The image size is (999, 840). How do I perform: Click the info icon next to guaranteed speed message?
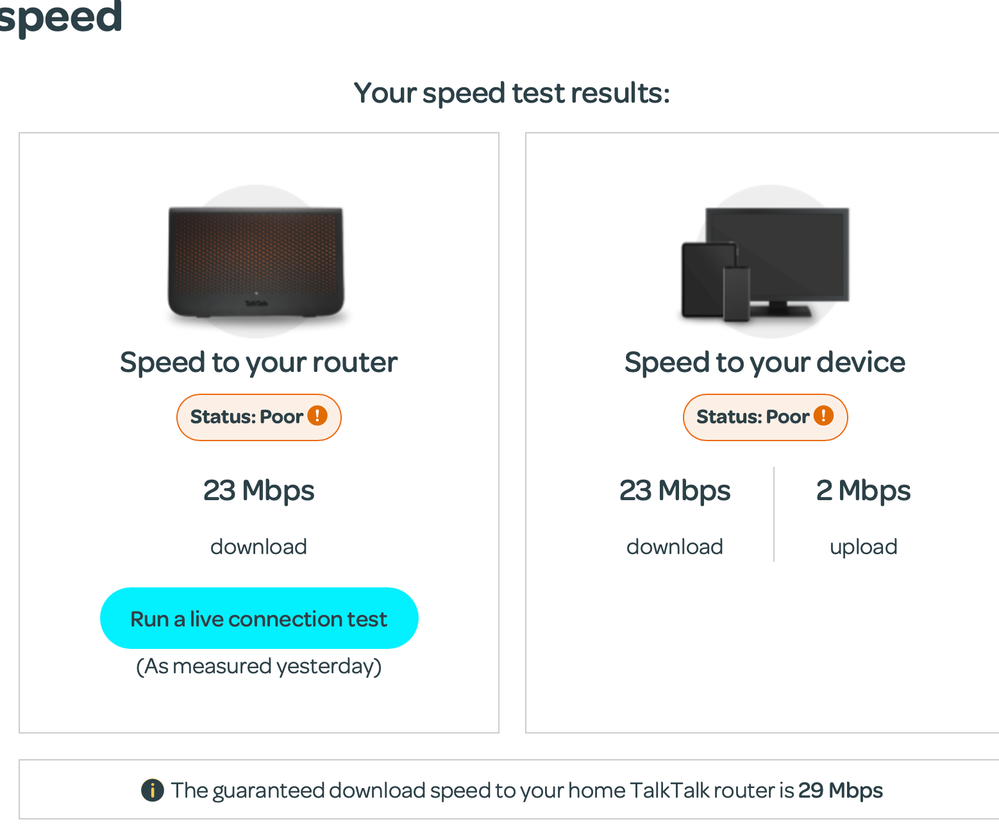(152, 790)
